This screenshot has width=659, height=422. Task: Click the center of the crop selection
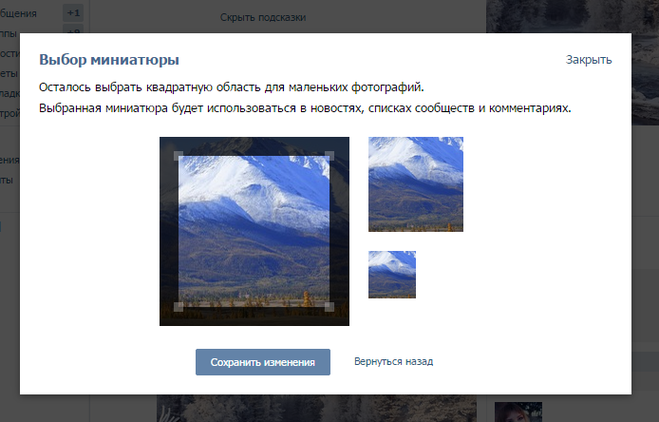(x=254, y=231)
